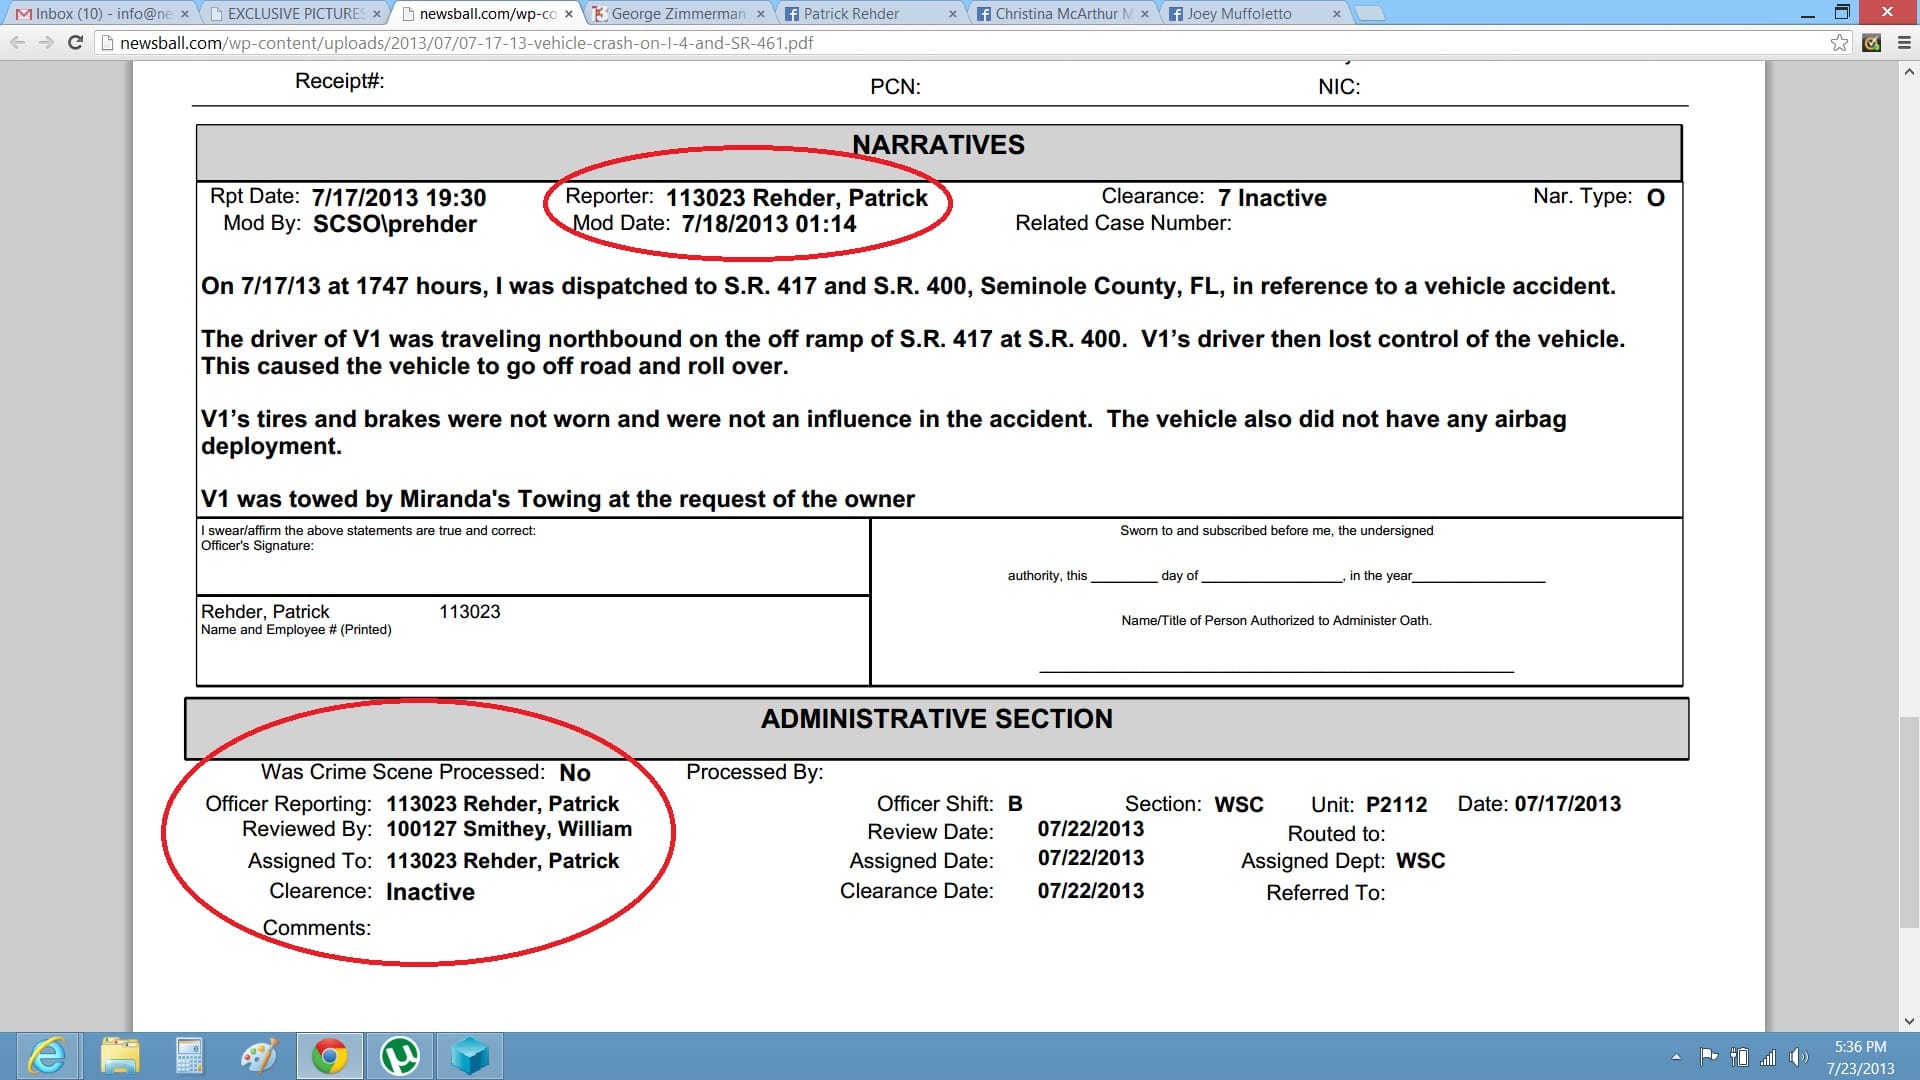Open File Explorer folder icon in the taskbar
This screenshot has width=1920, height=1080.
pyautogui.click(x=120, y=1056)
